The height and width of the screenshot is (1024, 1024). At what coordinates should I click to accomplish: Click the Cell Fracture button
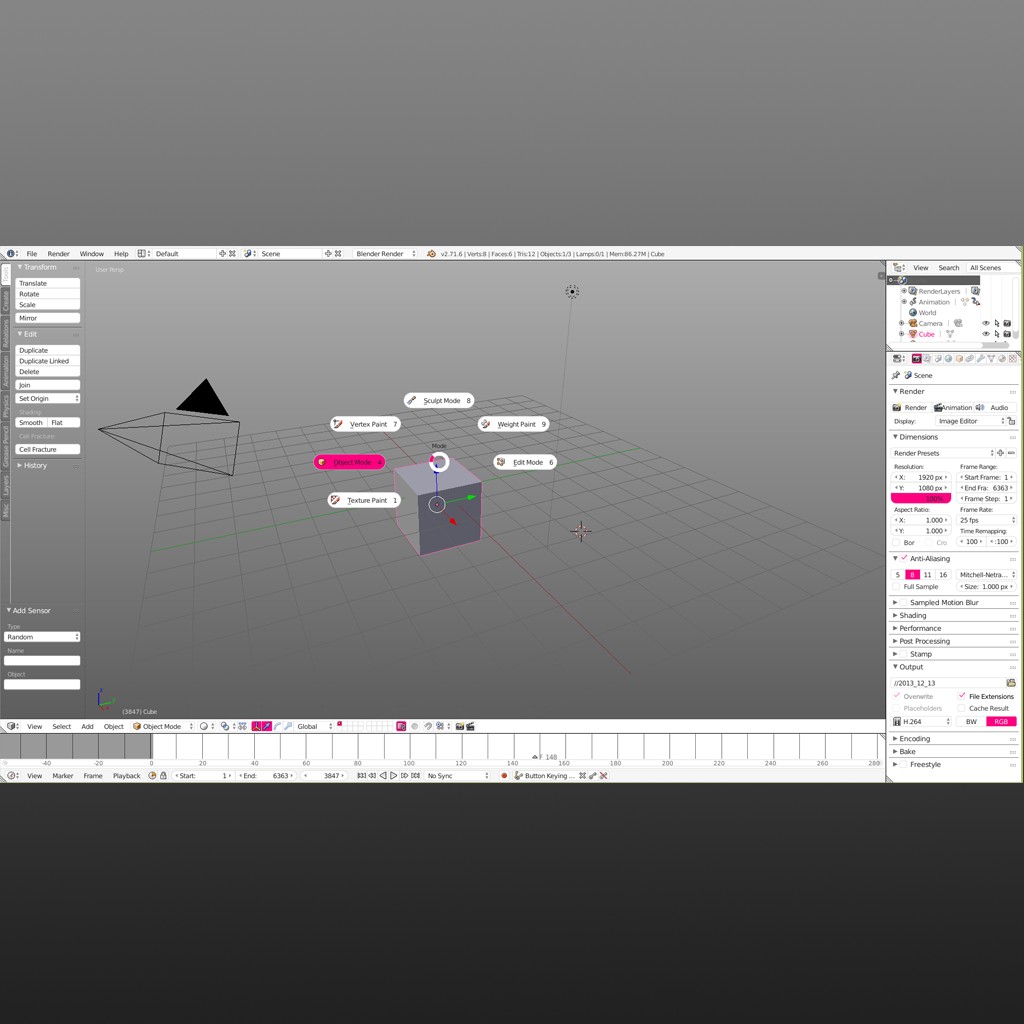tap(47, 448)
